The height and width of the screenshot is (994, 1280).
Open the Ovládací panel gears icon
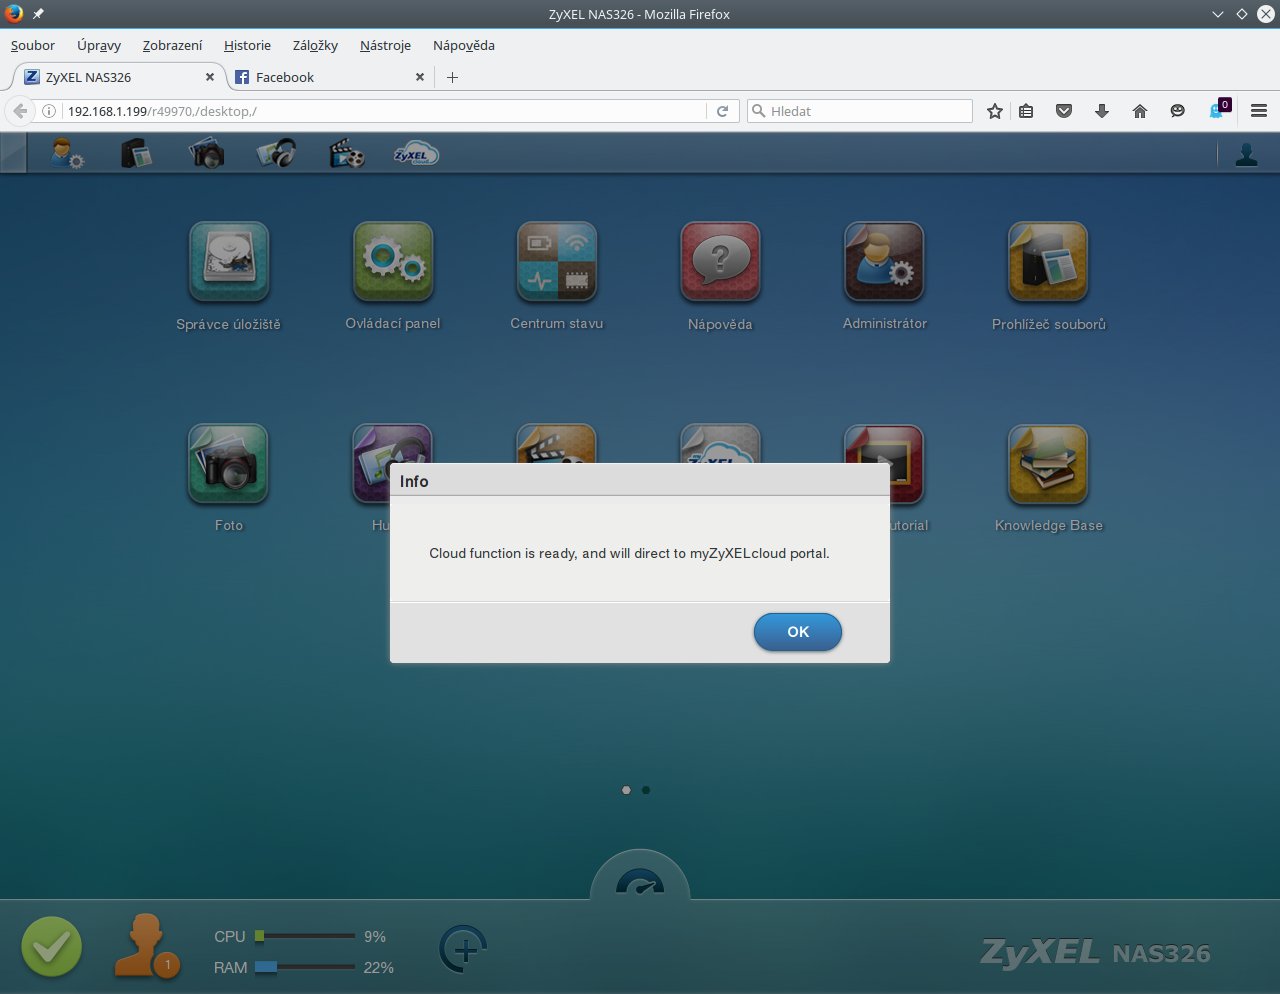click(393, 261)
